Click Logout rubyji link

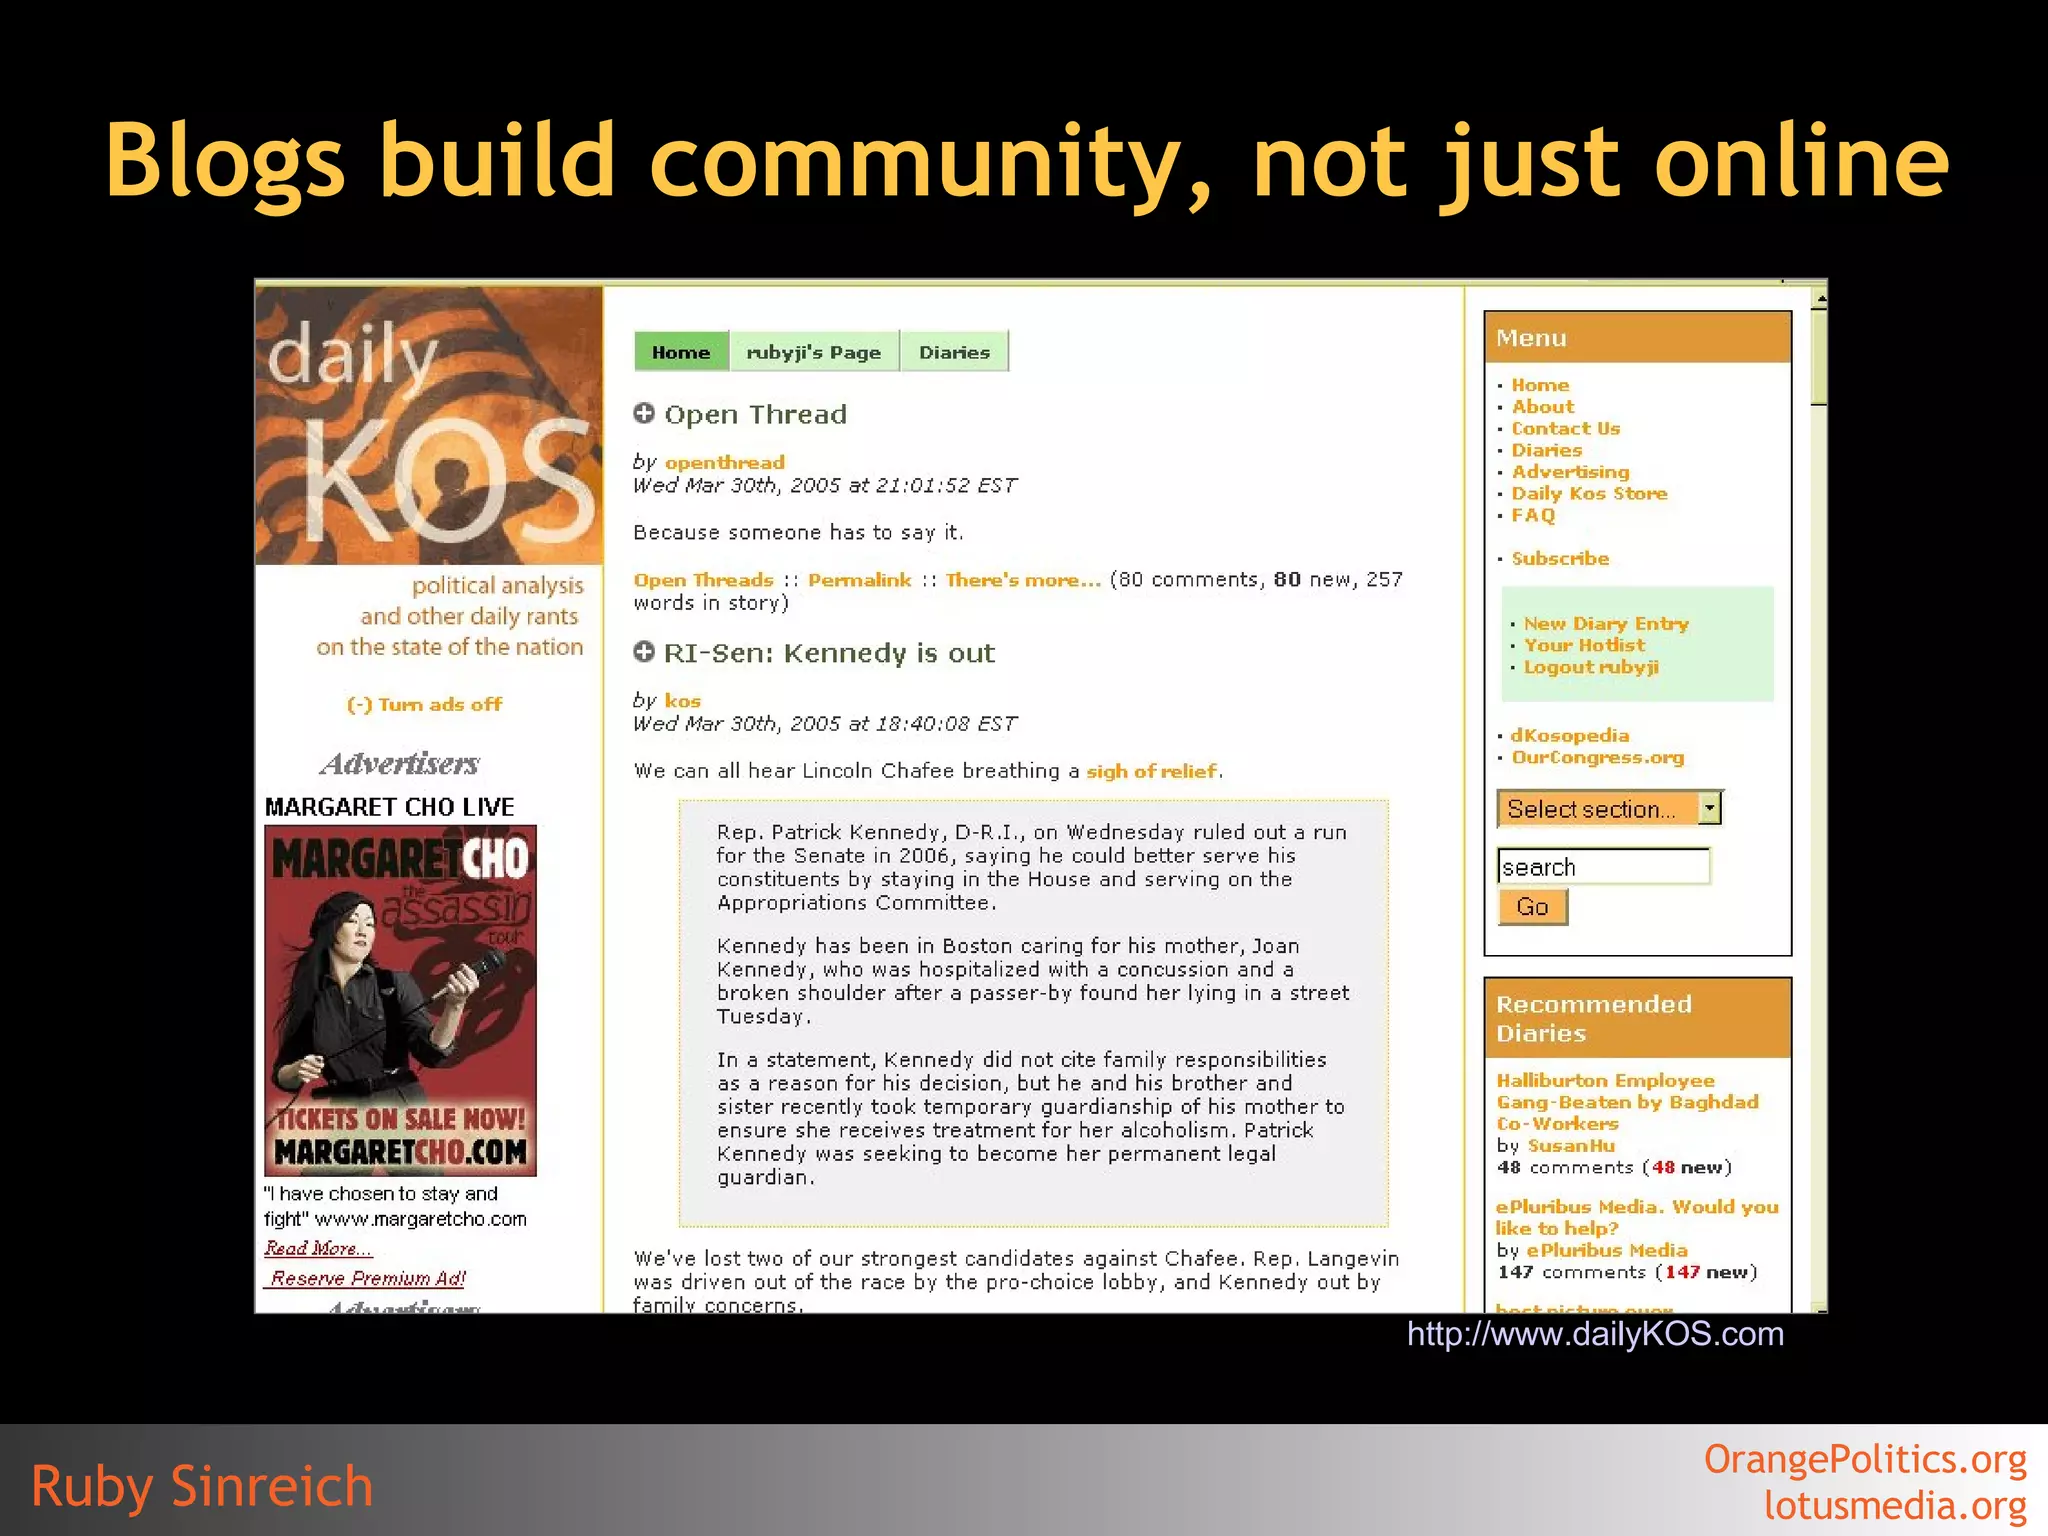(x=1591, y=668)
